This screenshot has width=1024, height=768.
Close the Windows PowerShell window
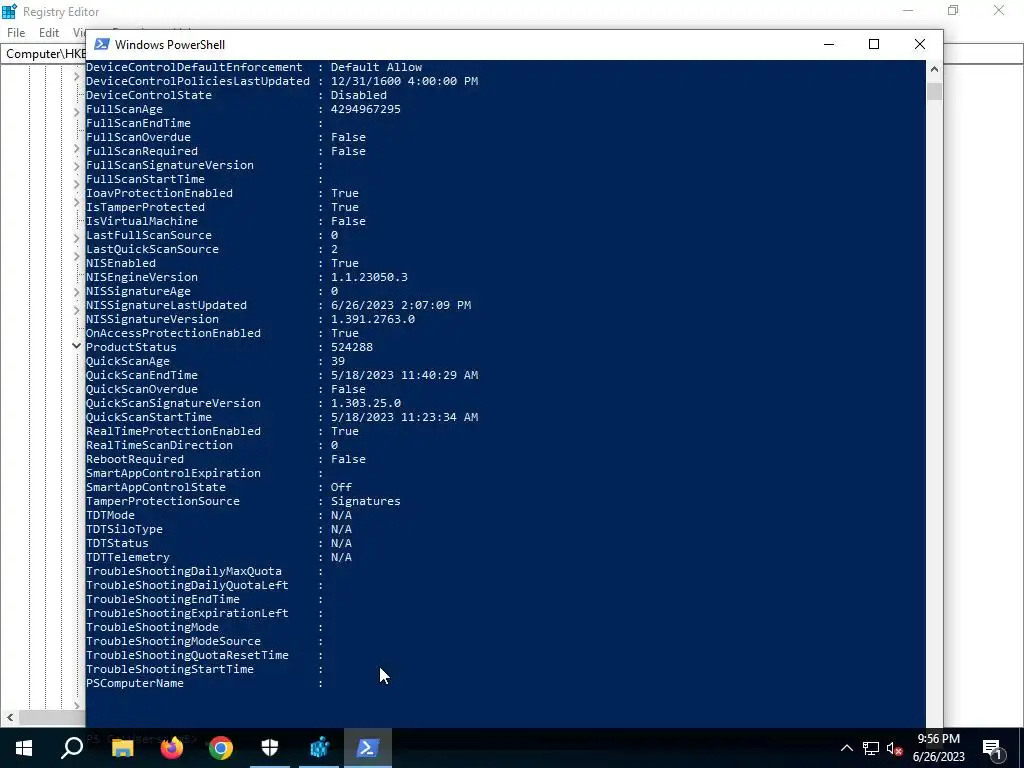pos(920,44)
